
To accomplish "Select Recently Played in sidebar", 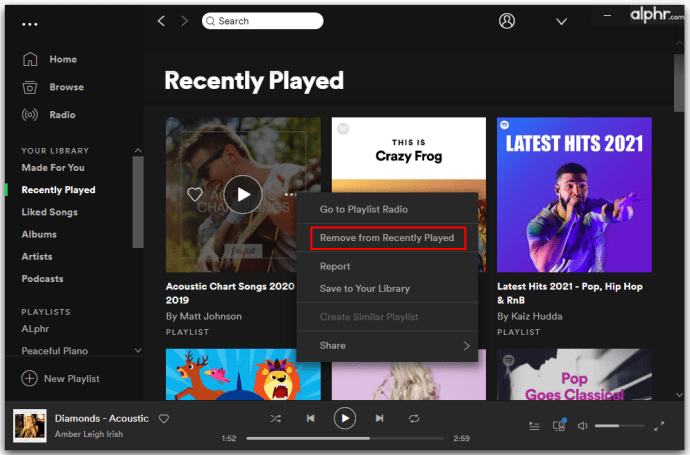I will [x=59, y=190].
